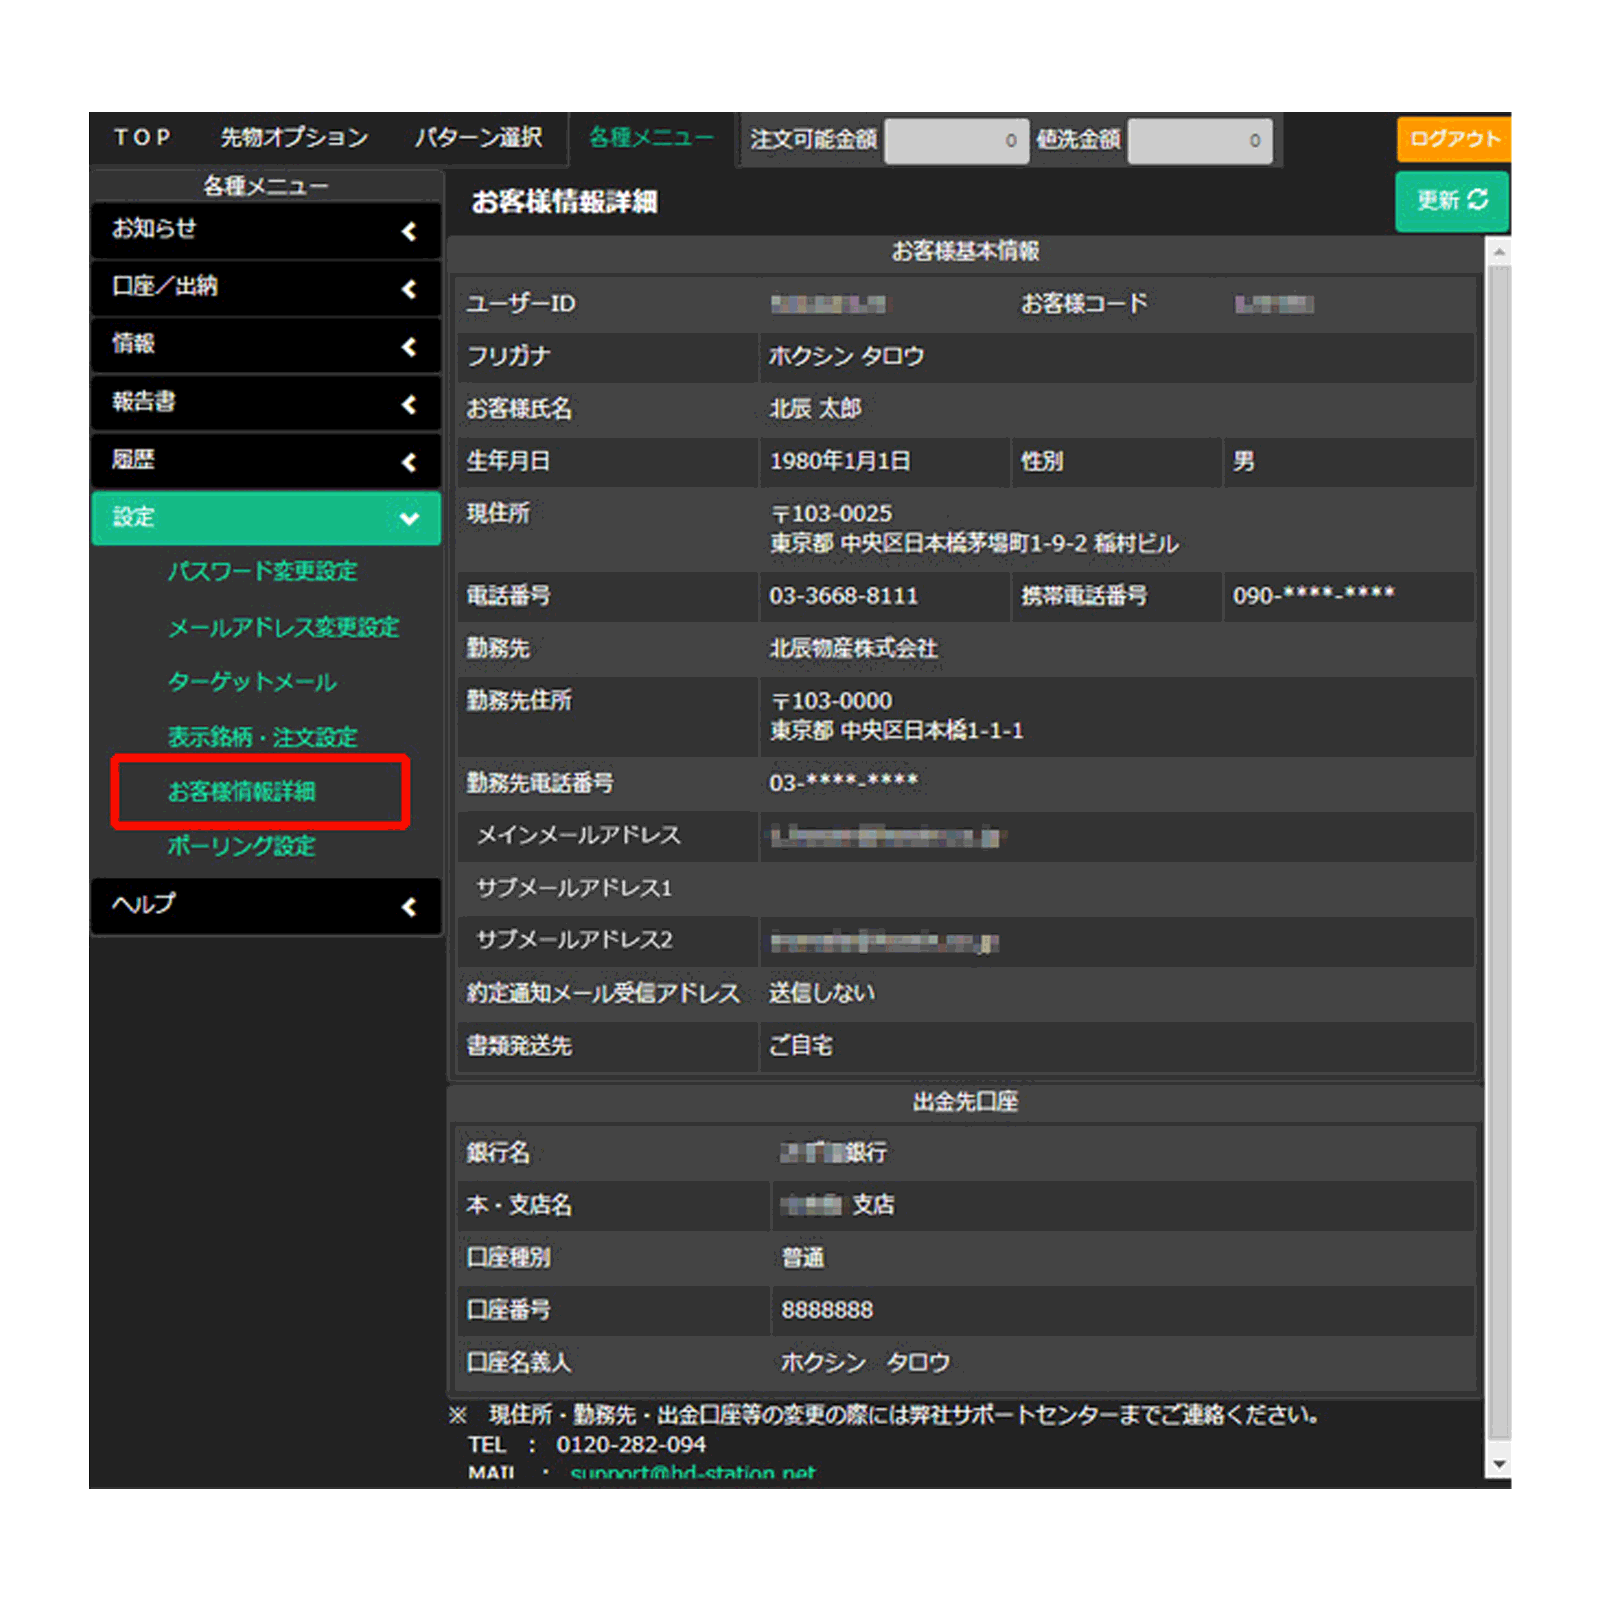Image resolution: width=1600 pixels, height=1600 pixels.
Task: Expand the 履歴 sidebar section
Action: click(266, 461)
